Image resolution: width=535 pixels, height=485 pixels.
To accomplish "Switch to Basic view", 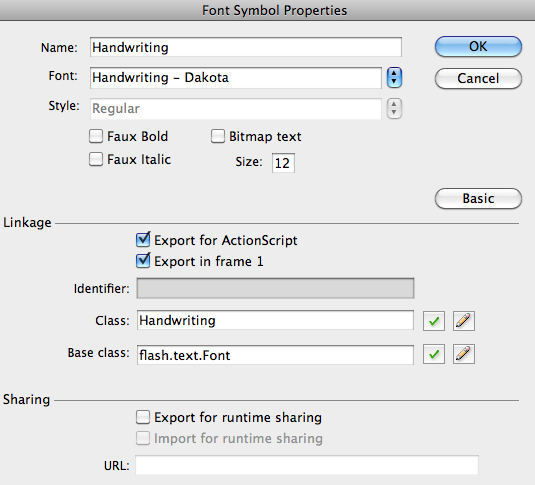I will coord(478,198).
